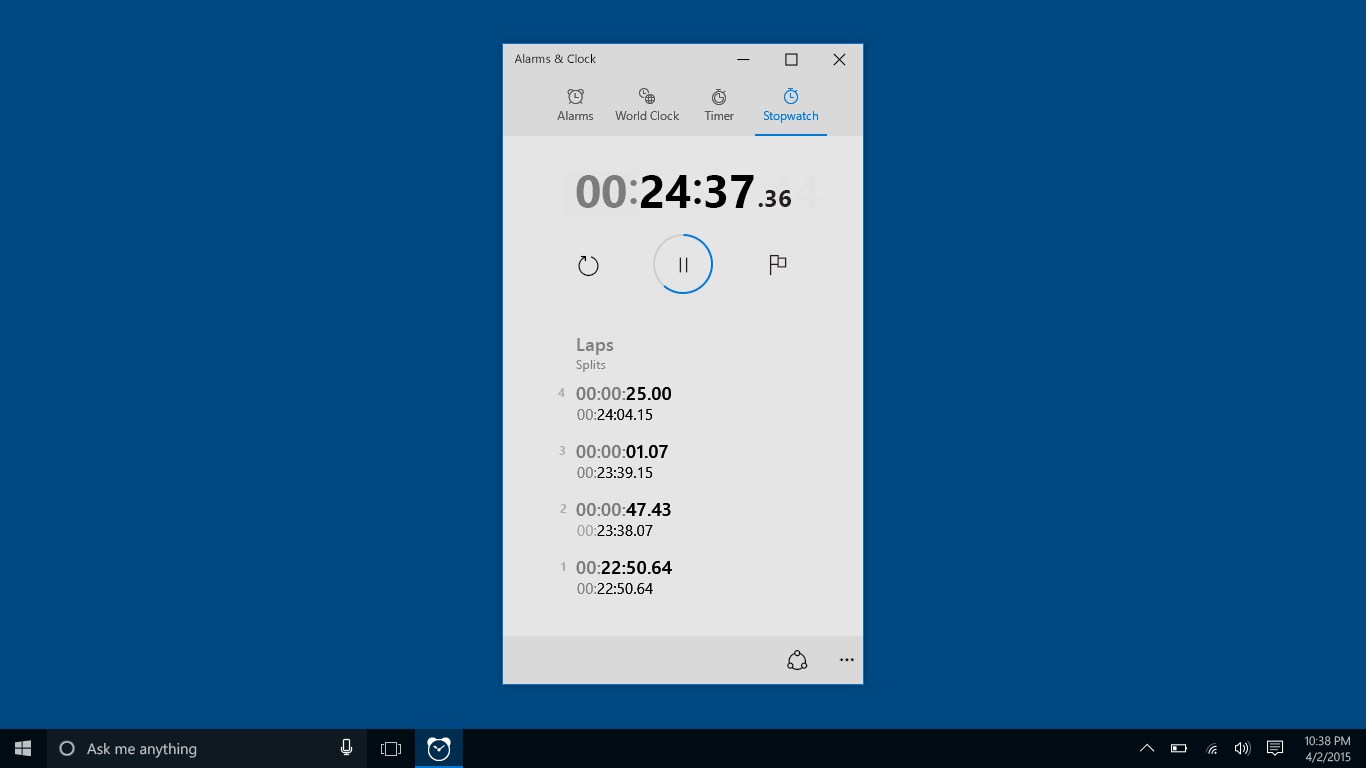Click the share icon in bottom bar

coord(797,660)
